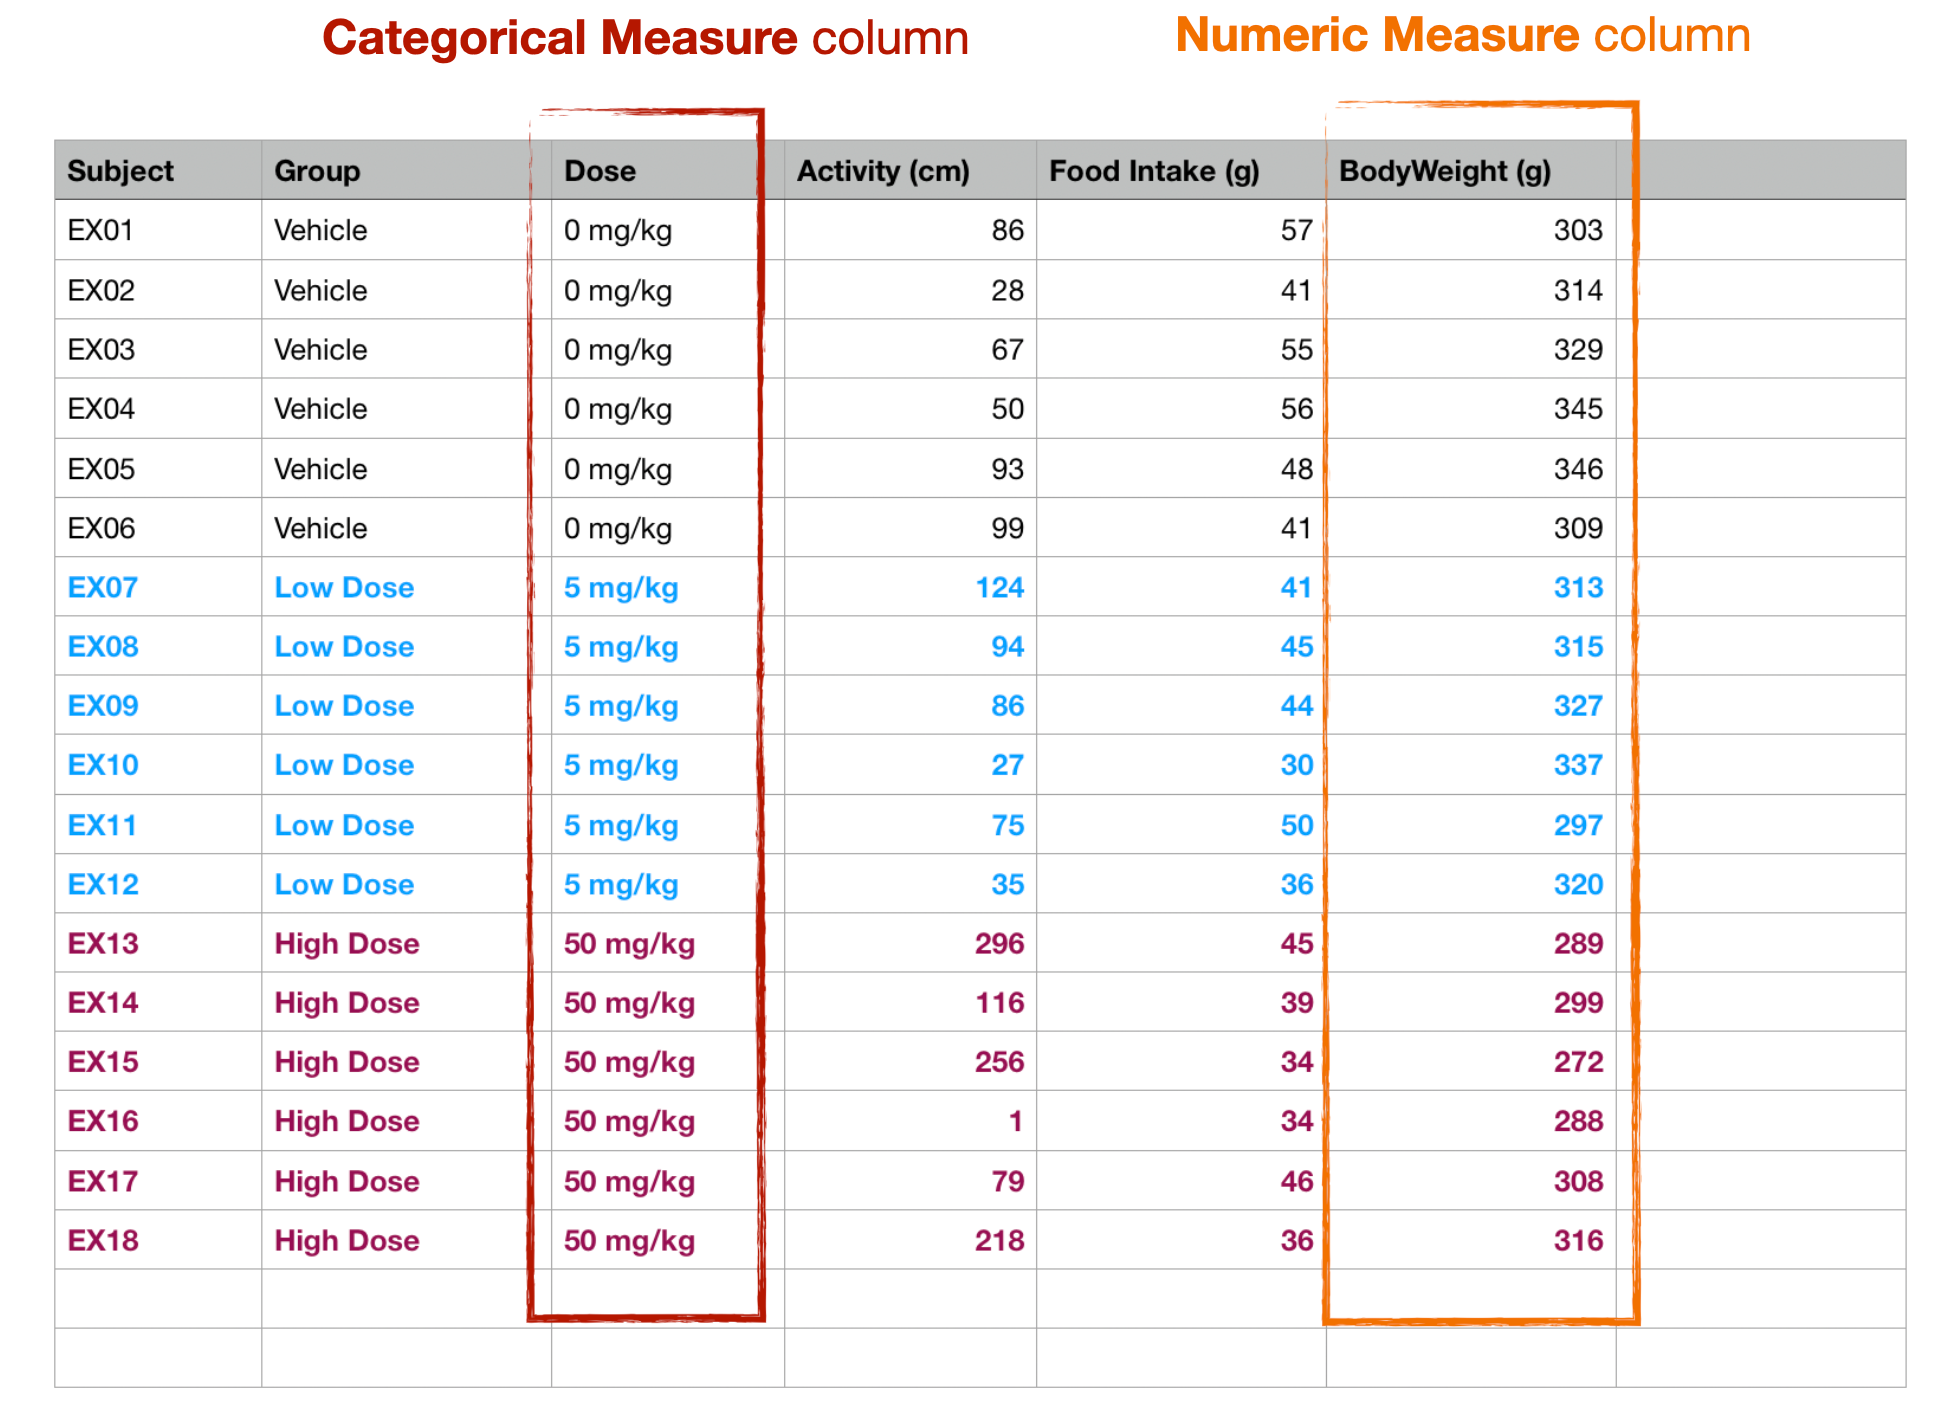Click the Vehicle group cell for EX01
This screenshot has height=1402, width=1950.
(406, 230)
